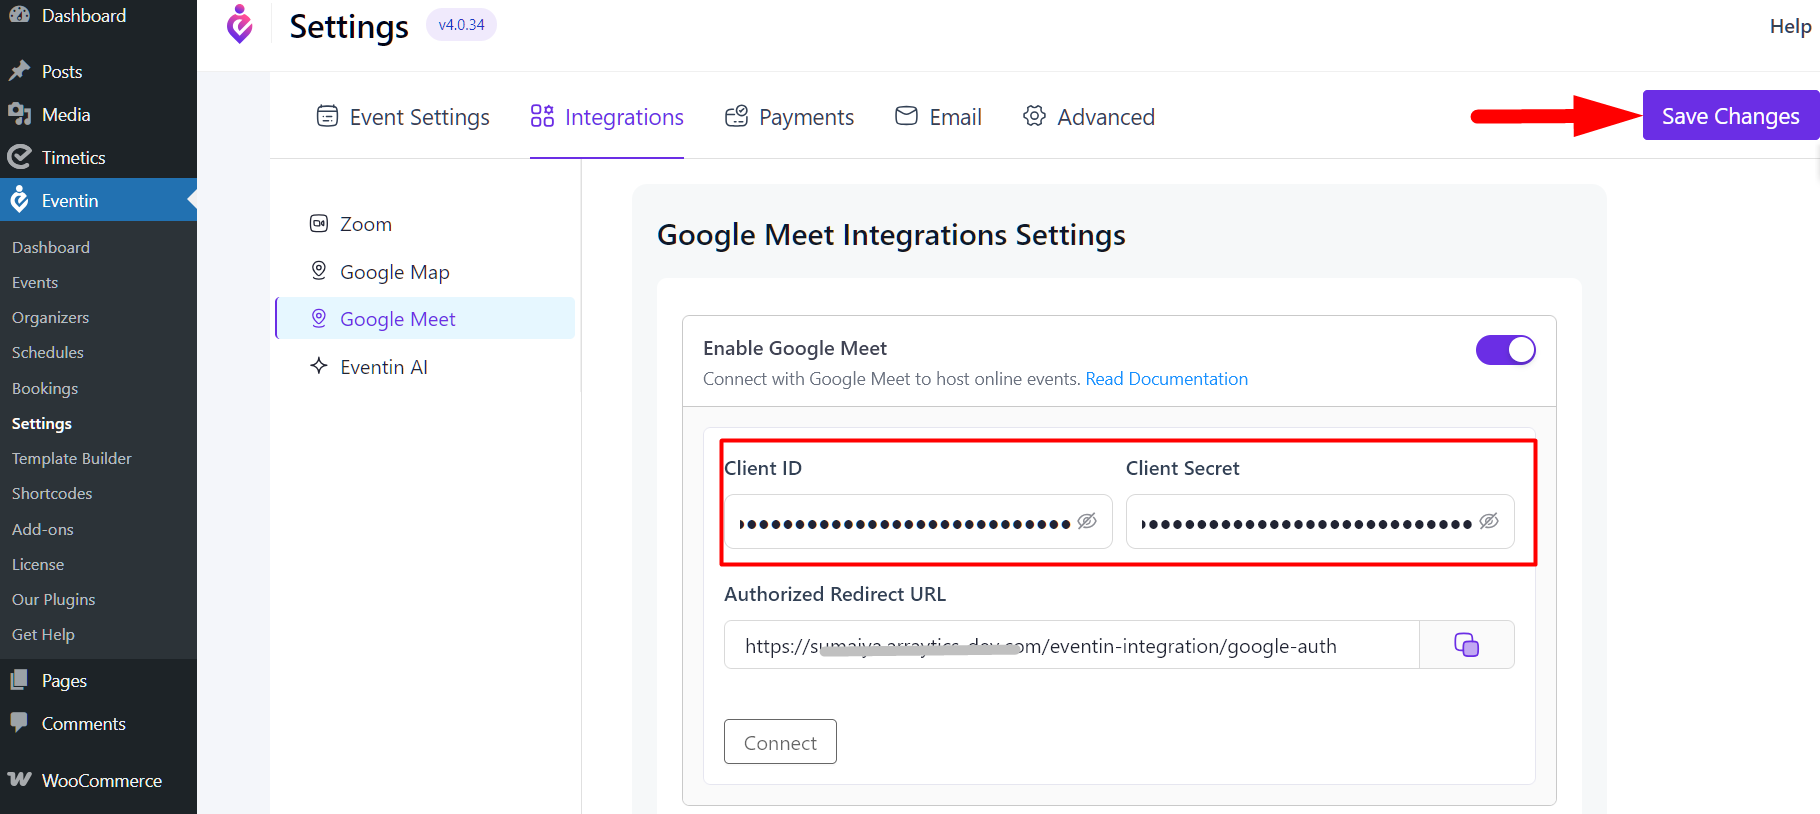
Task: Click the v4.0.34 version badge
Action: click(x=461, y=24)
